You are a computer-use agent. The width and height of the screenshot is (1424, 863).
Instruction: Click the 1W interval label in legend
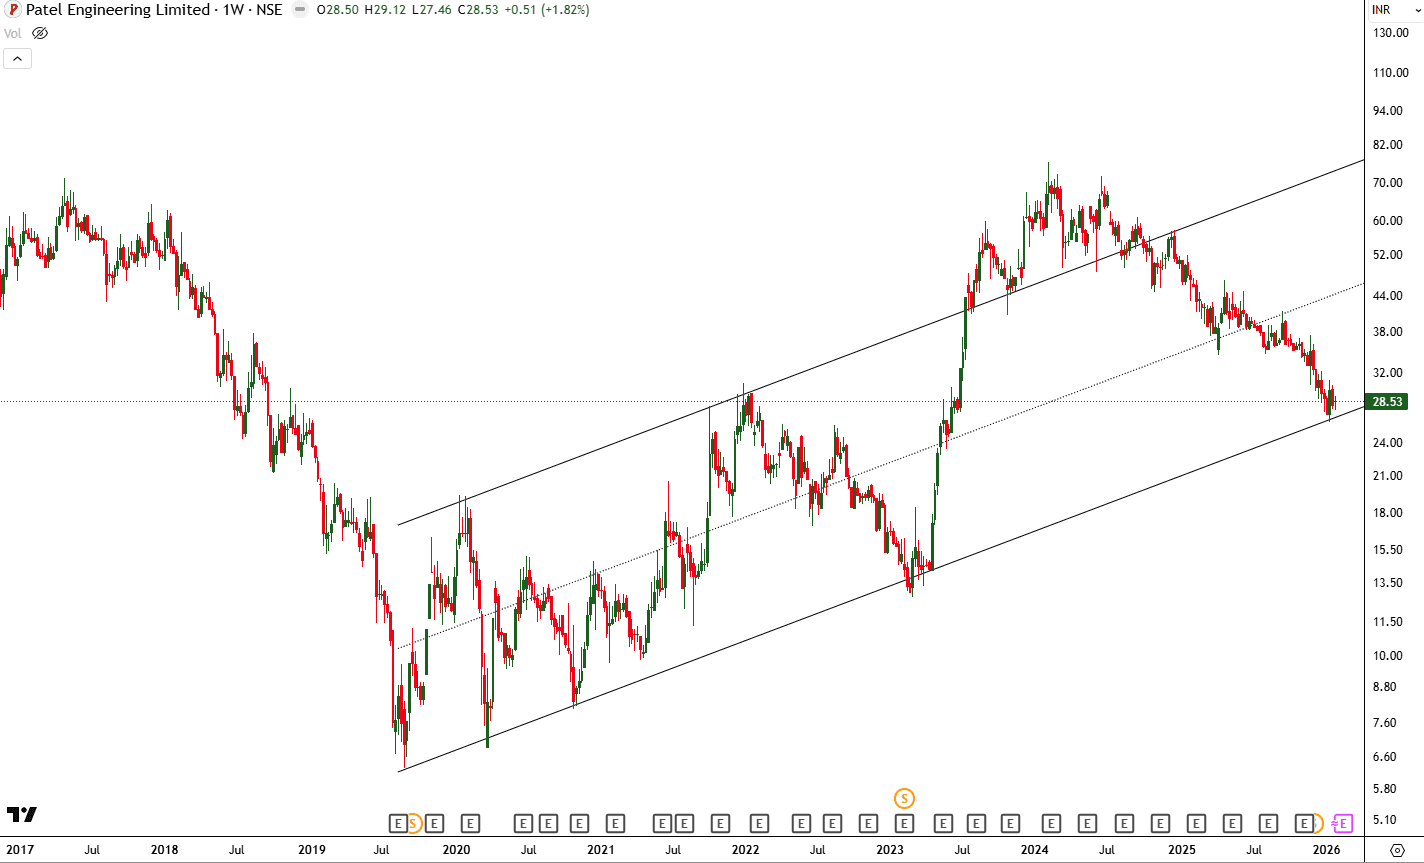[232, 10]
